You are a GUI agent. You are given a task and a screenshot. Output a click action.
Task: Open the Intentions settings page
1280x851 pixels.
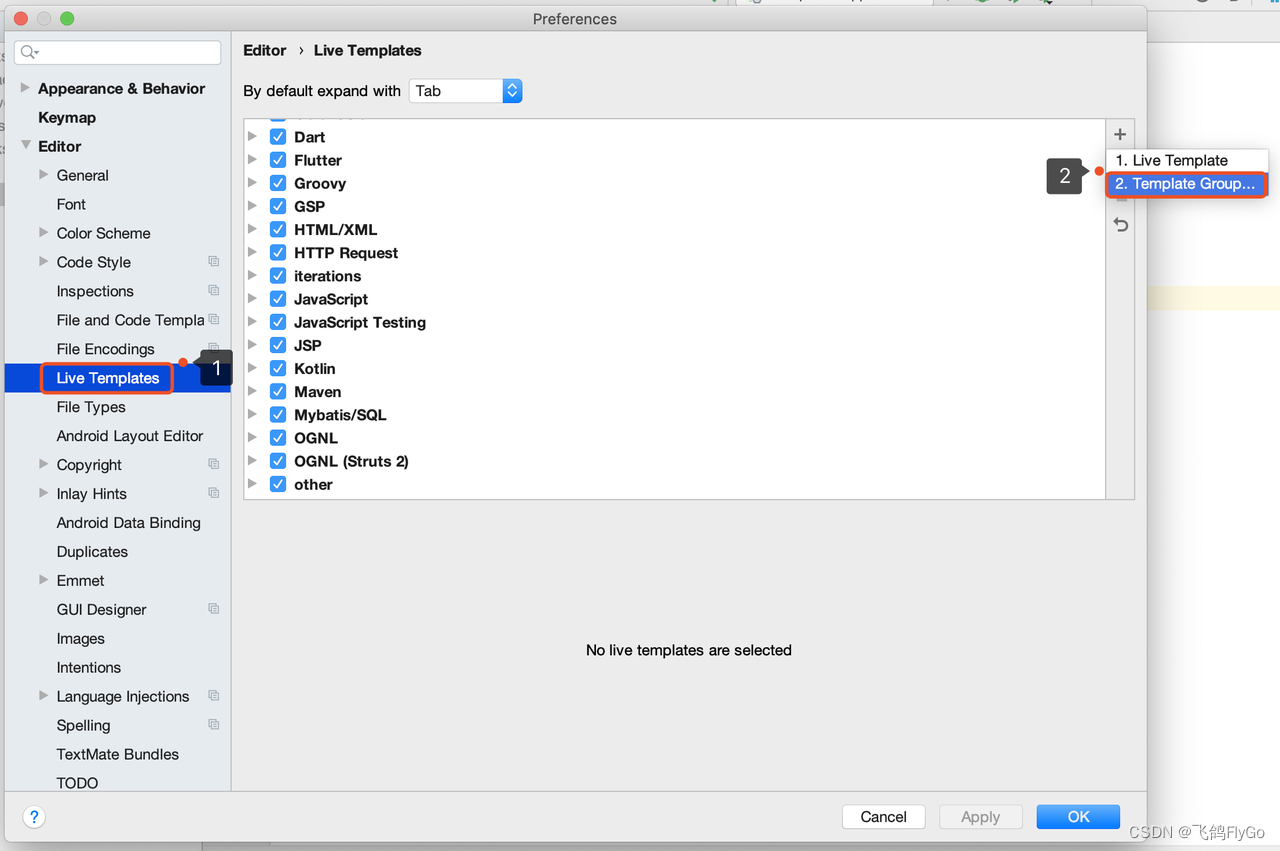89,667
